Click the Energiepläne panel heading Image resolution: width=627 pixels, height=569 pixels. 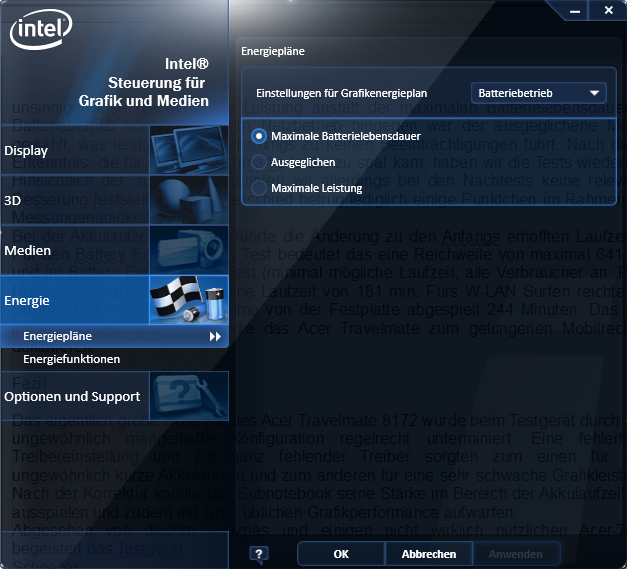(273, 51)
